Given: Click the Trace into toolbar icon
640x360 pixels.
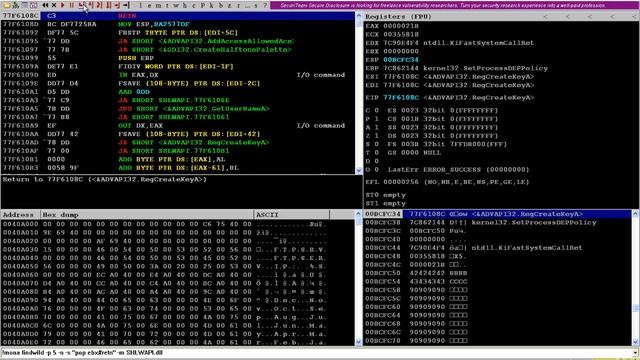Looking at the screenshot, I should pos(99,5).
